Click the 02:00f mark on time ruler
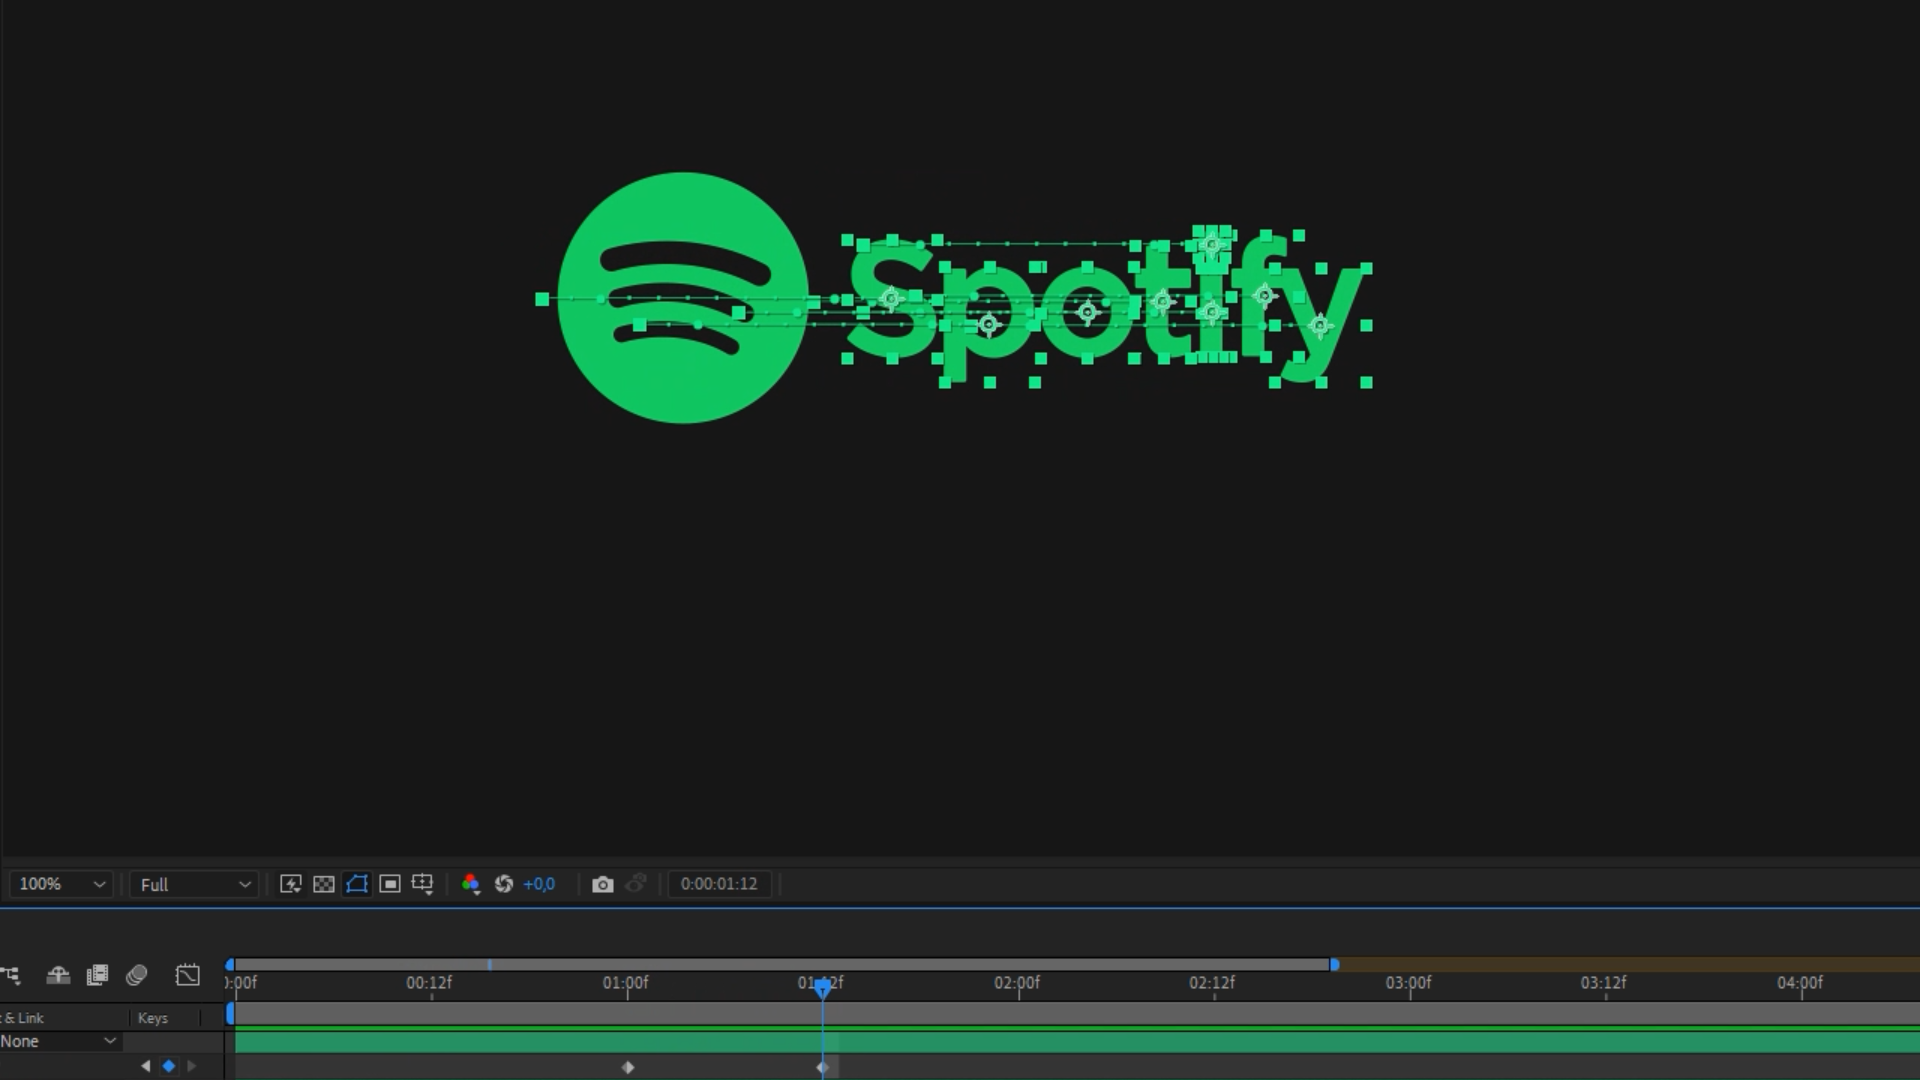 [1017, 983]
